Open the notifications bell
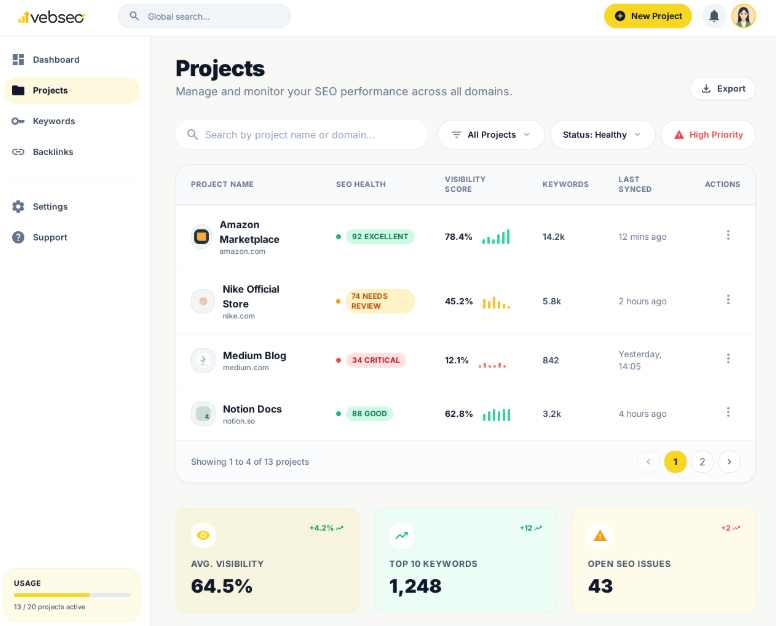 [714, 16]
